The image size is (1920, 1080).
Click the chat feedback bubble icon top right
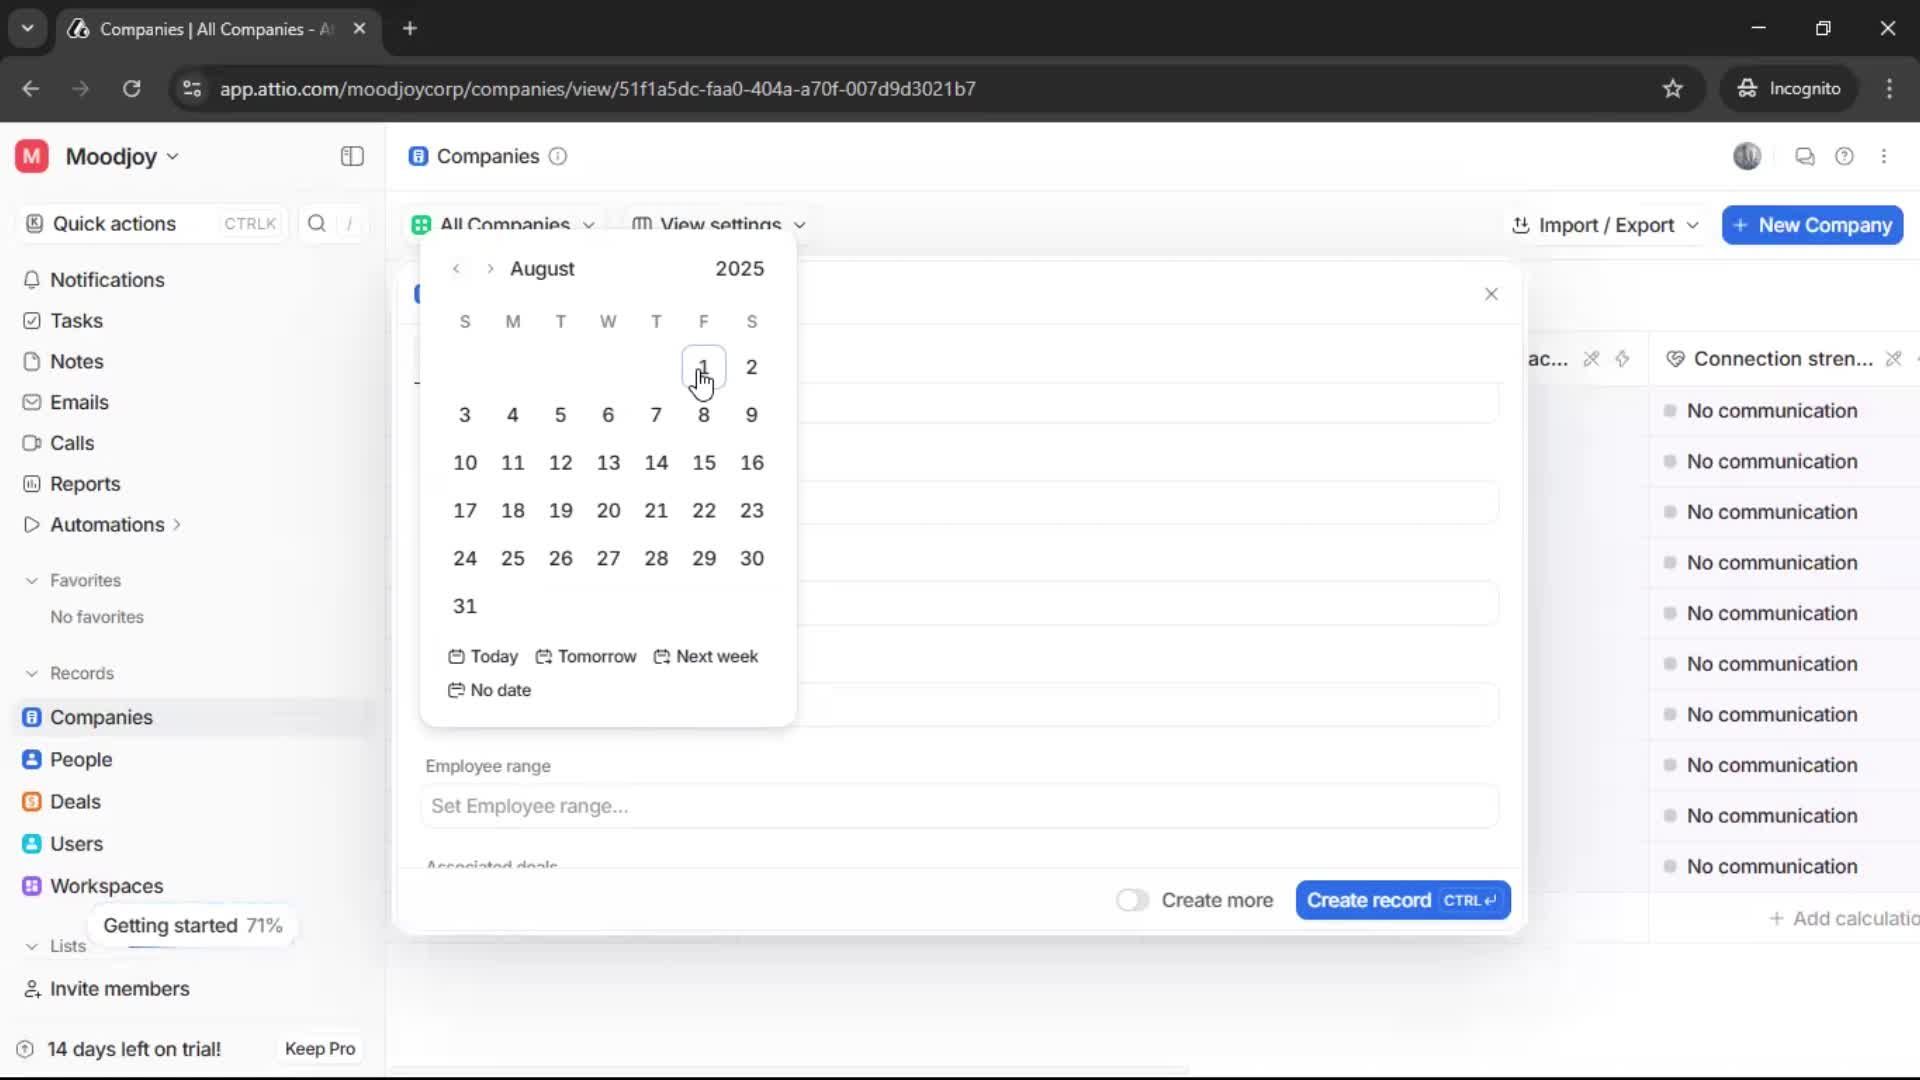click(1805, 156)
